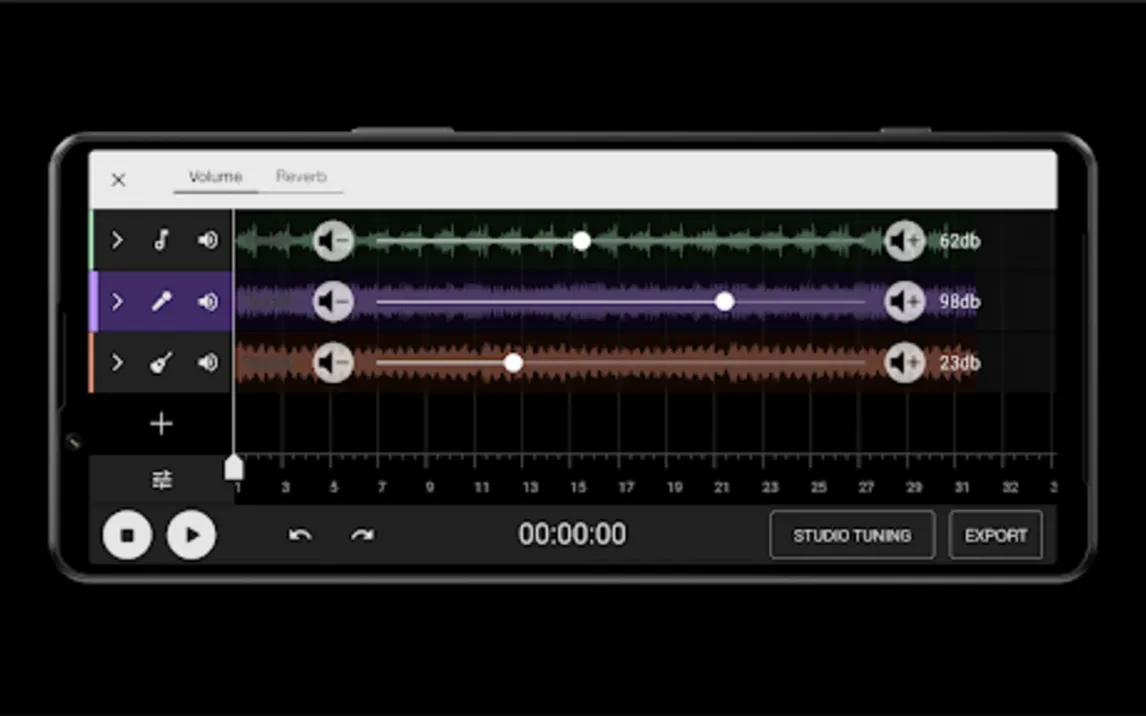1146x716 pixels.
Task: Click the redo arrow
Action: click(362, 535)
